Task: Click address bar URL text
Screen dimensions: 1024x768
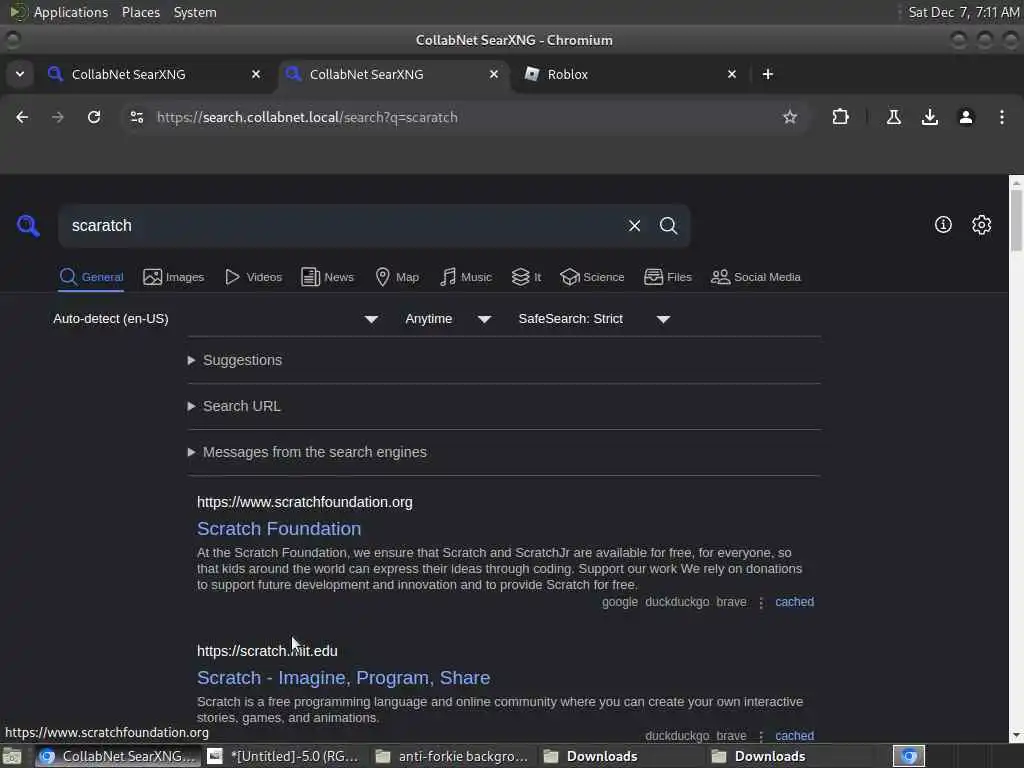Action: 307,118
